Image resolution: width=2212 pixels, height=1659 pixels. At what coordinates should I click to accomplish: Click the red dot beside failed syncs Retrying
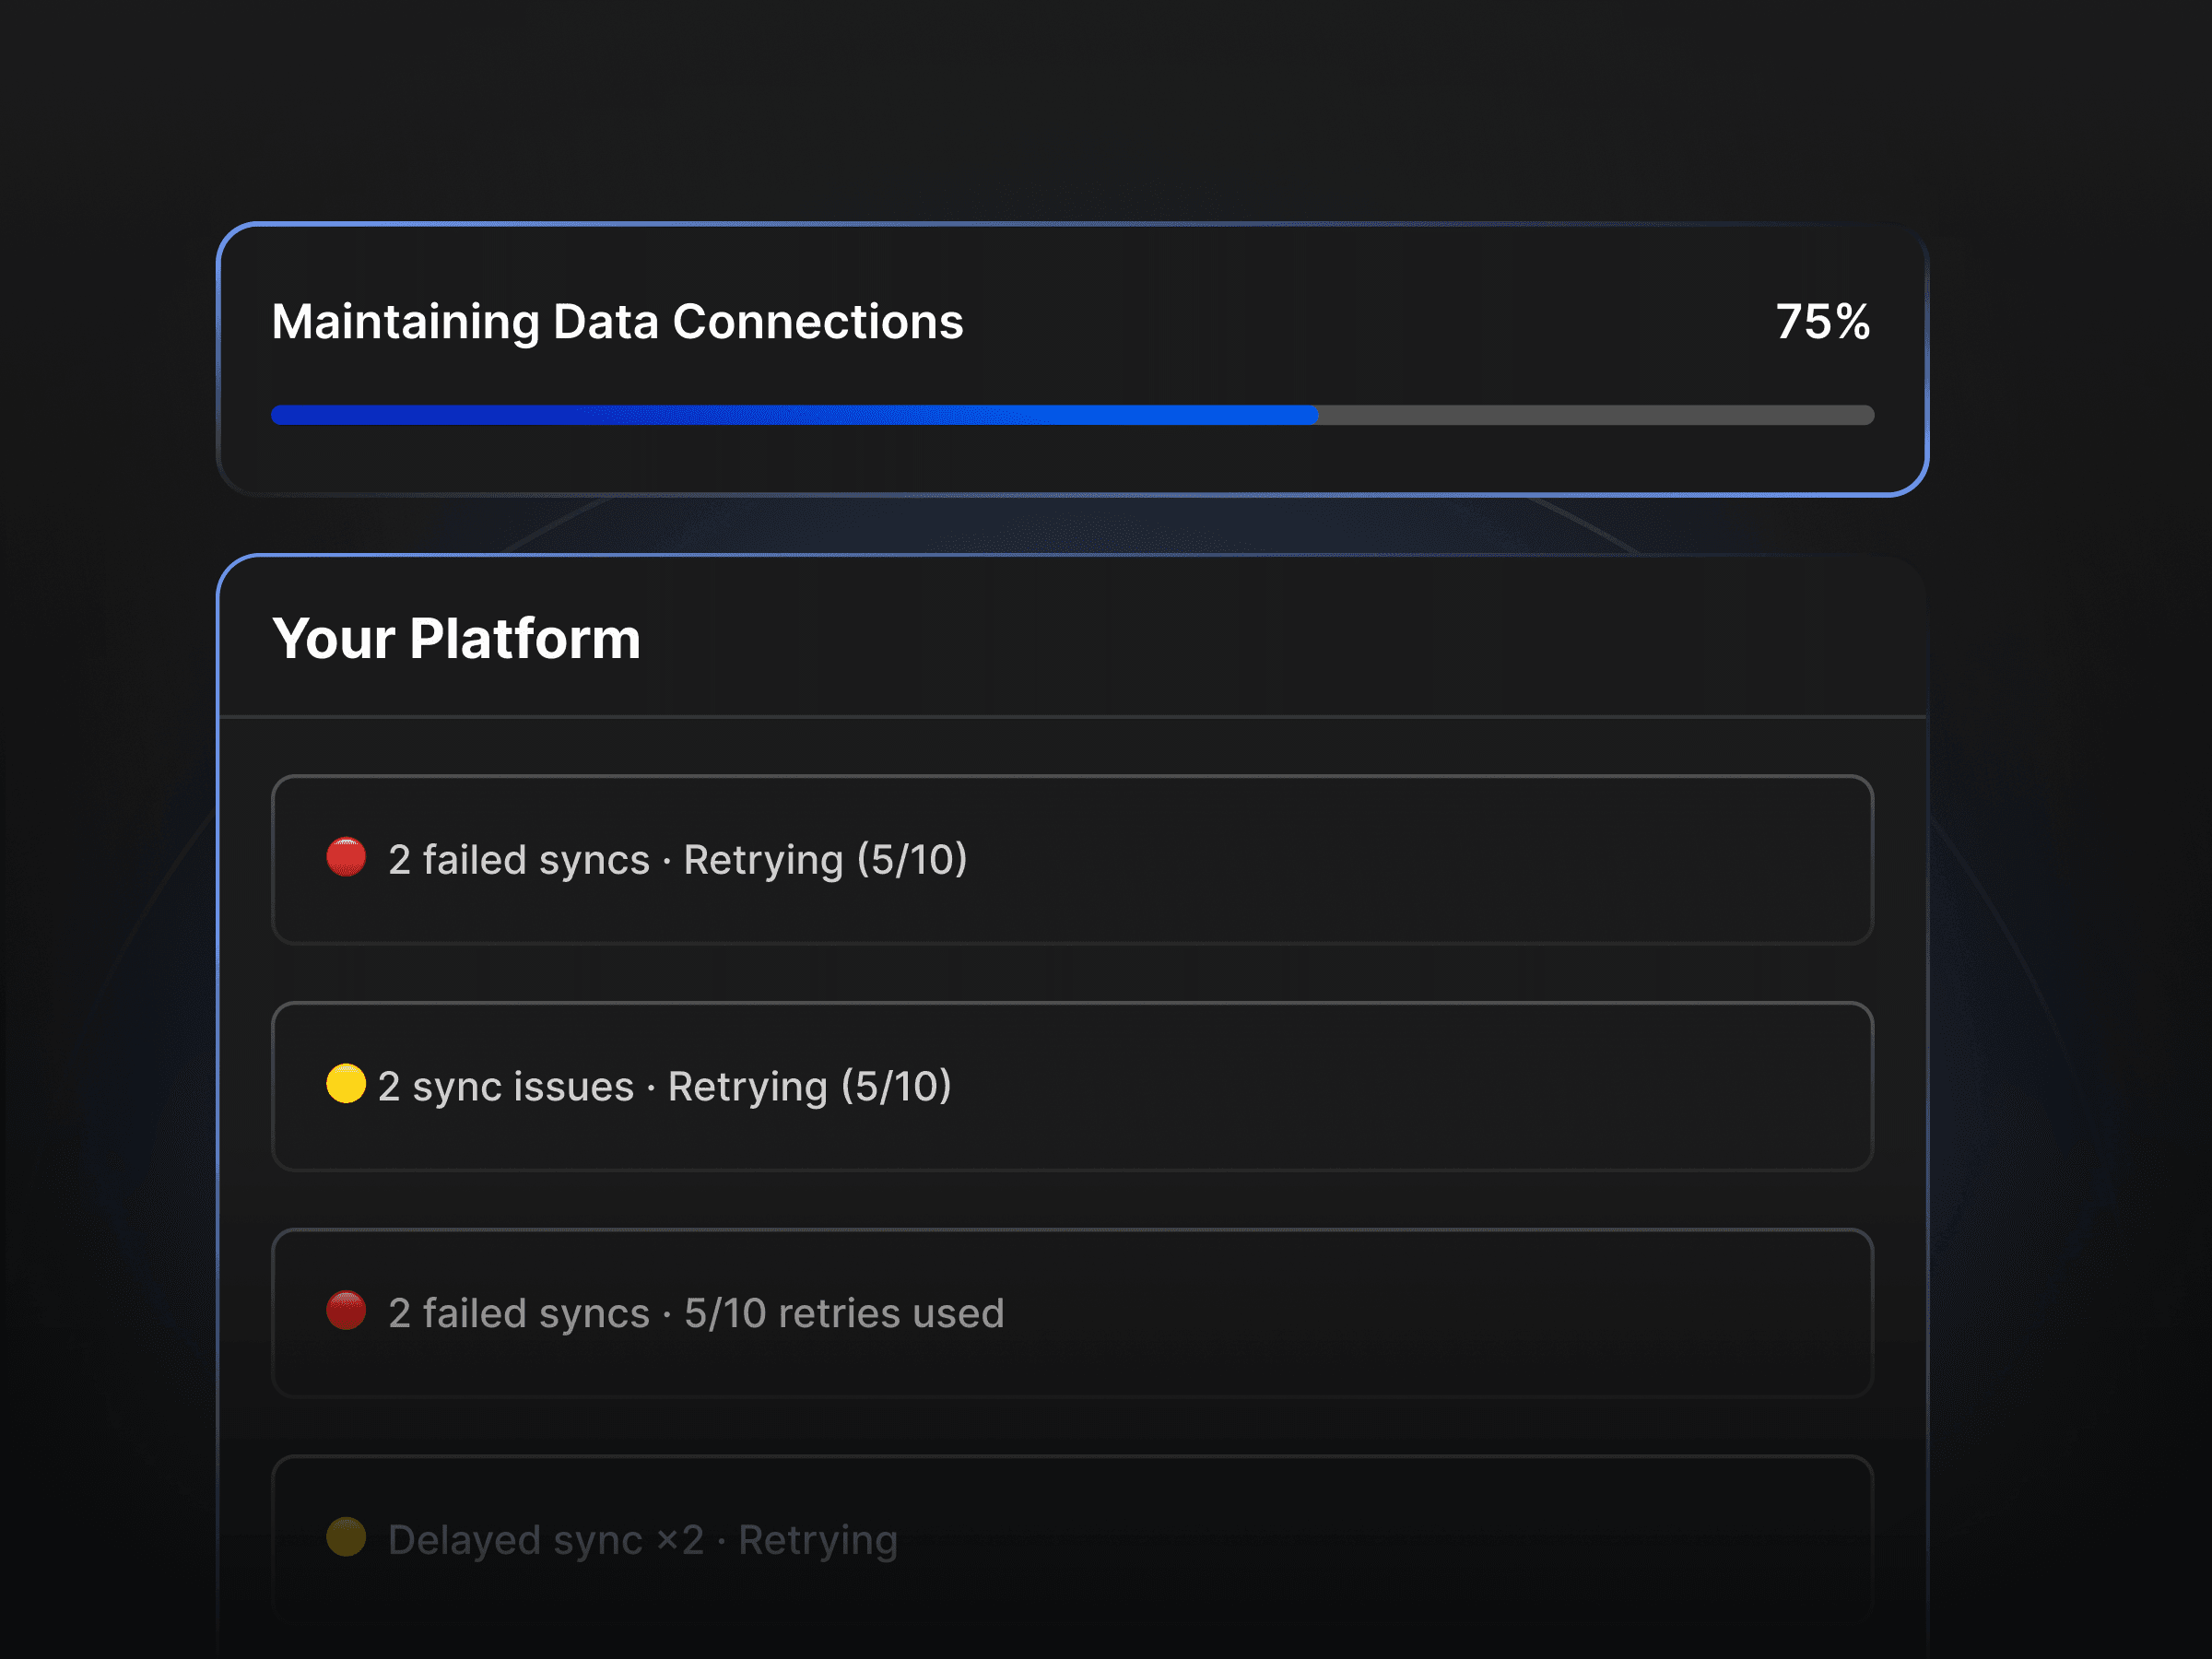(346, 858)
